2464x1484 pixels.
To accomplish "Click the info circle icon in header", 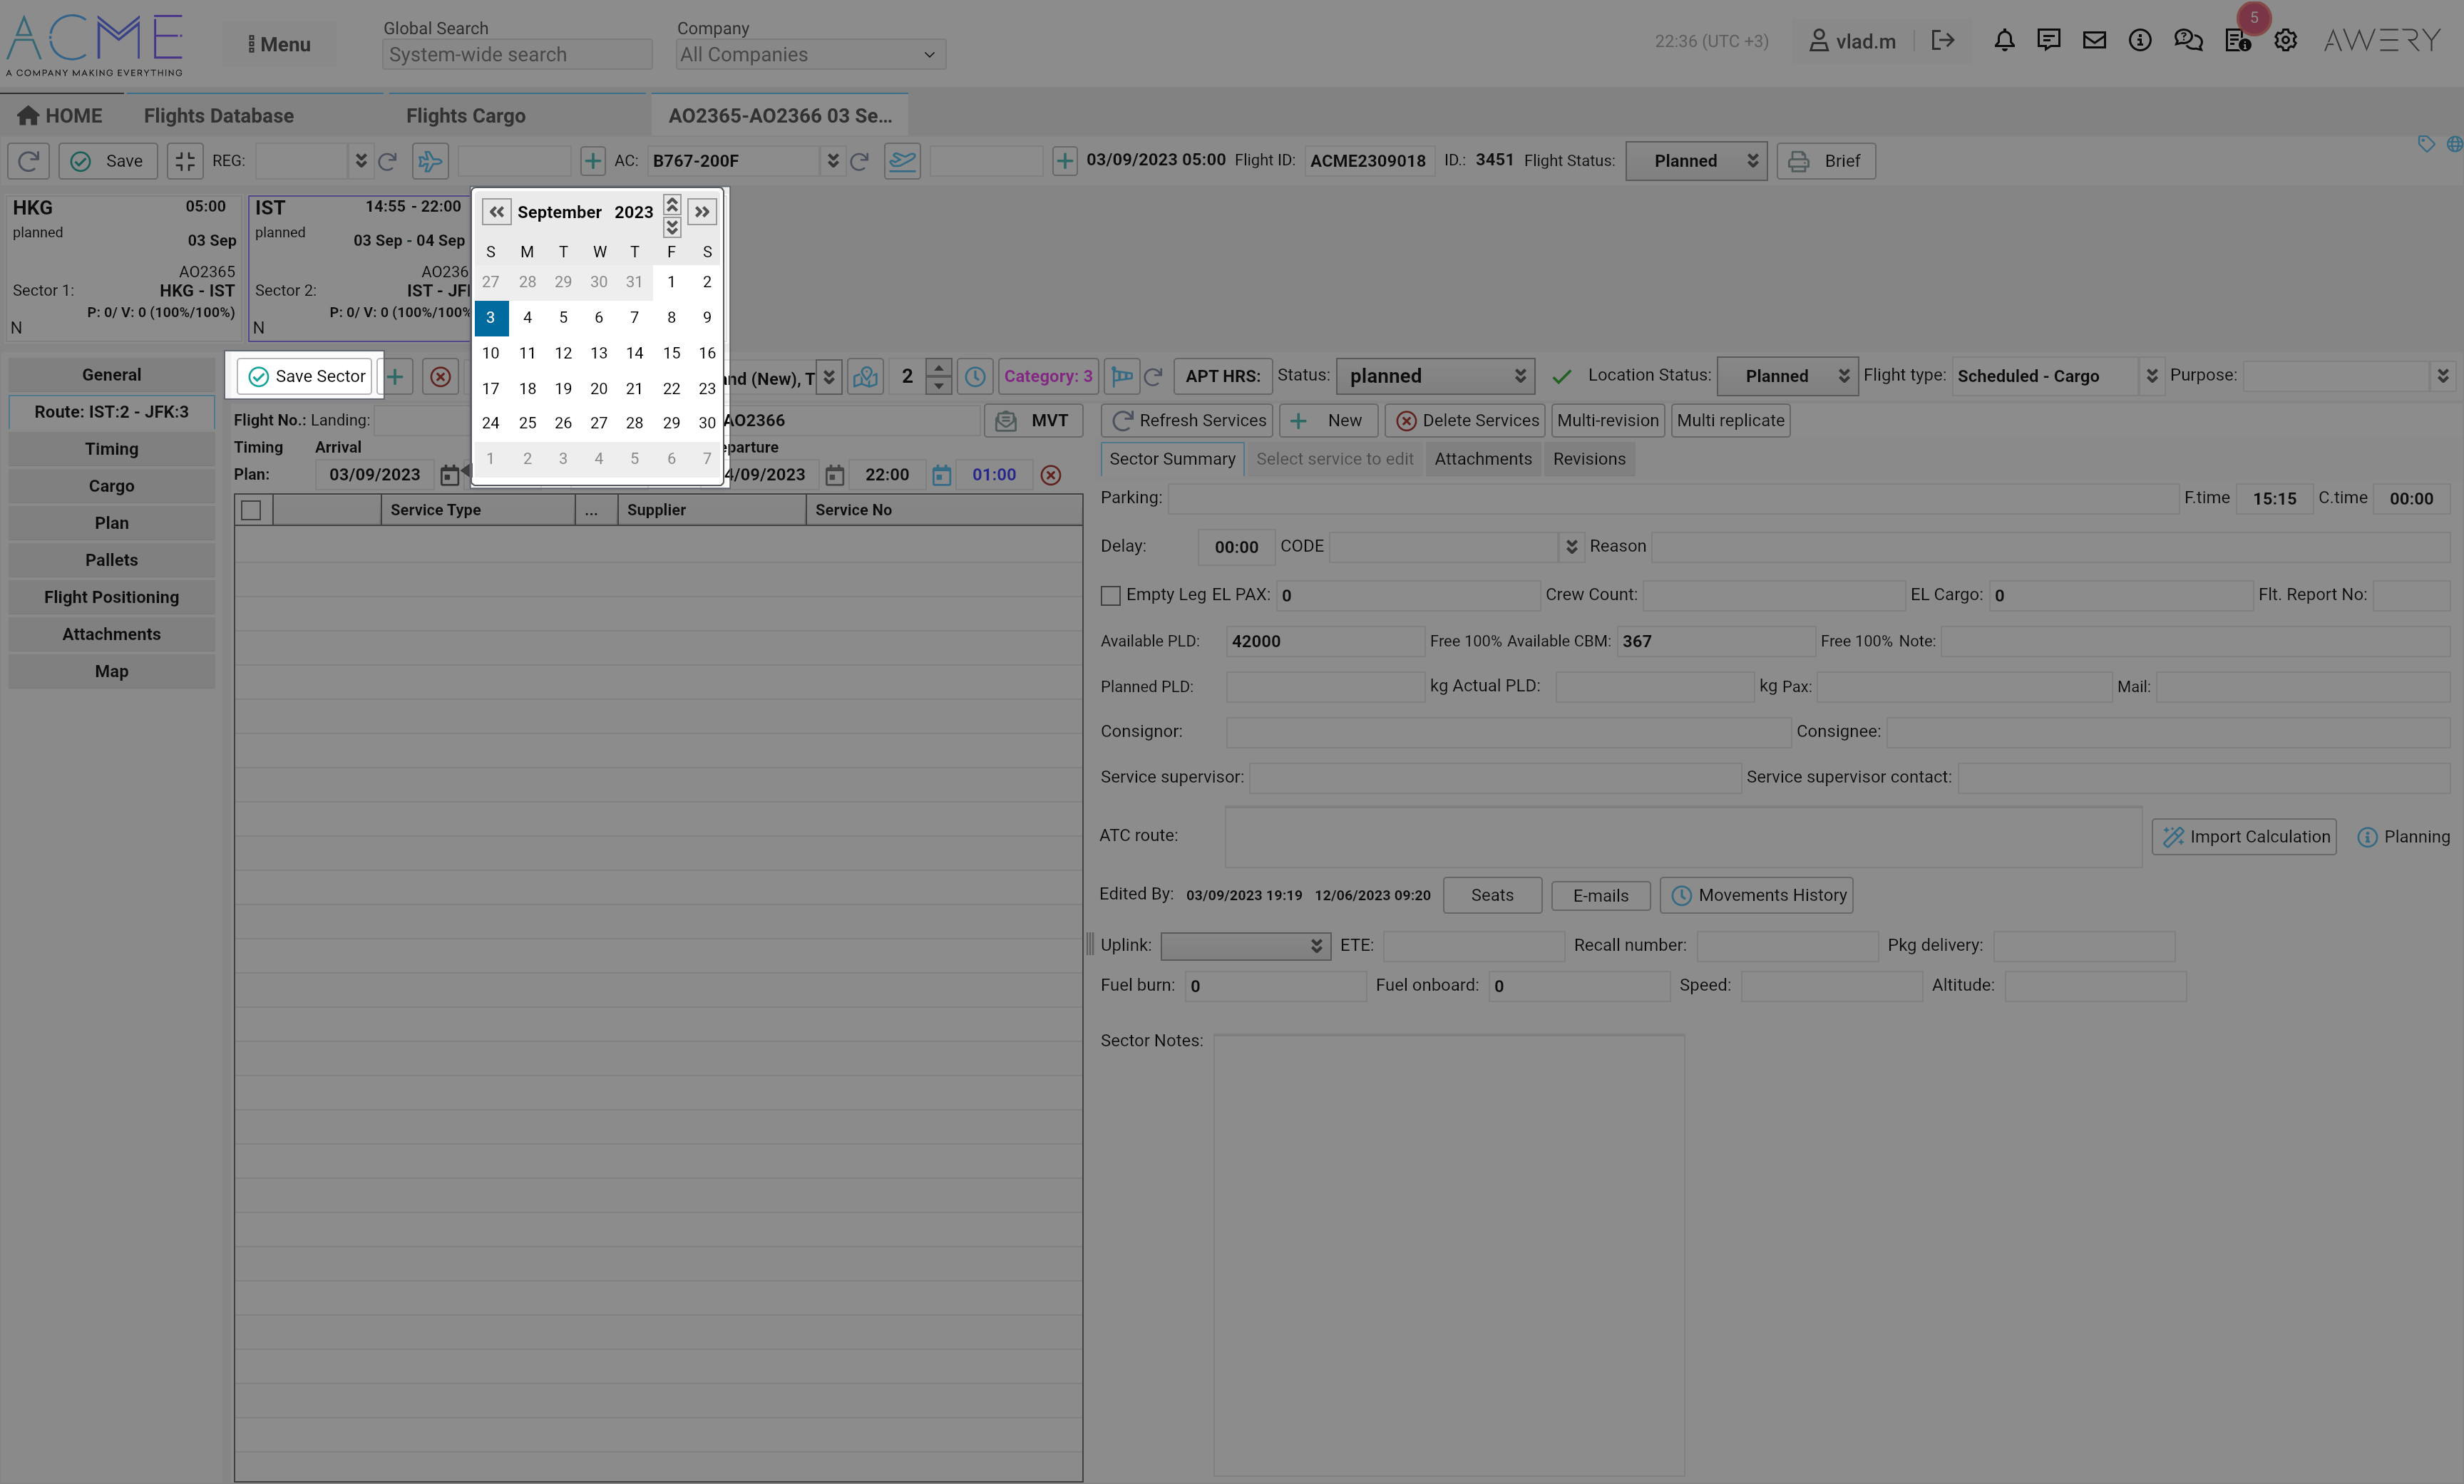I will coord(2139,41).
